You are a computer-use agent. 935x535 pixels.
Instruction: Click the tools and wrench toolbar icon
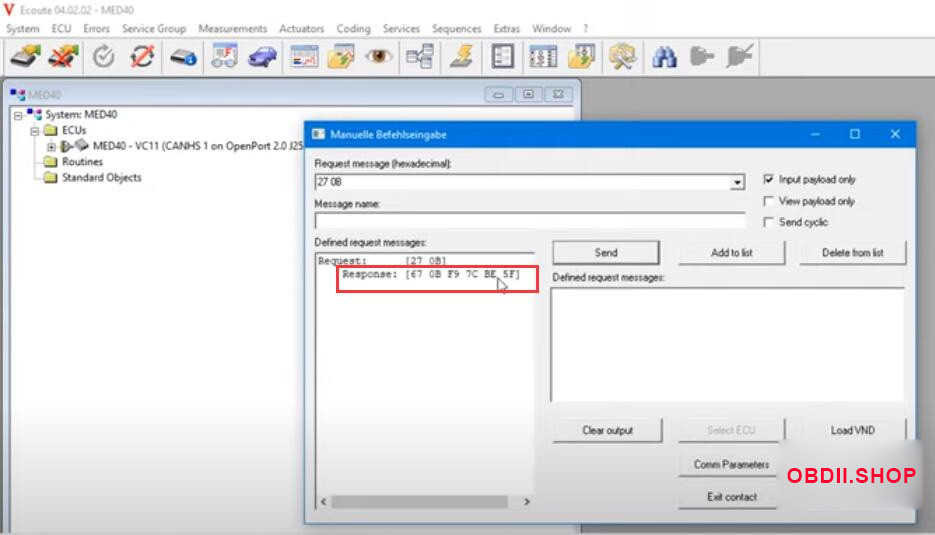[622, 57]
